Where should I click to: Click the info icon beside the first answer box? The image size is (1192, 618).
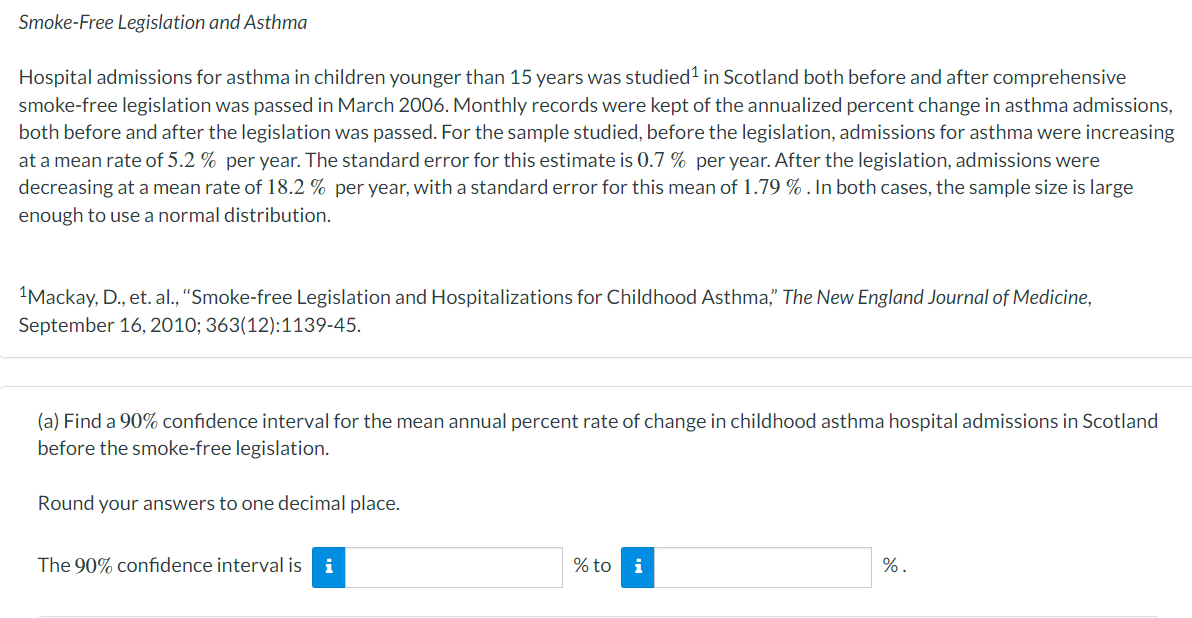328,566
